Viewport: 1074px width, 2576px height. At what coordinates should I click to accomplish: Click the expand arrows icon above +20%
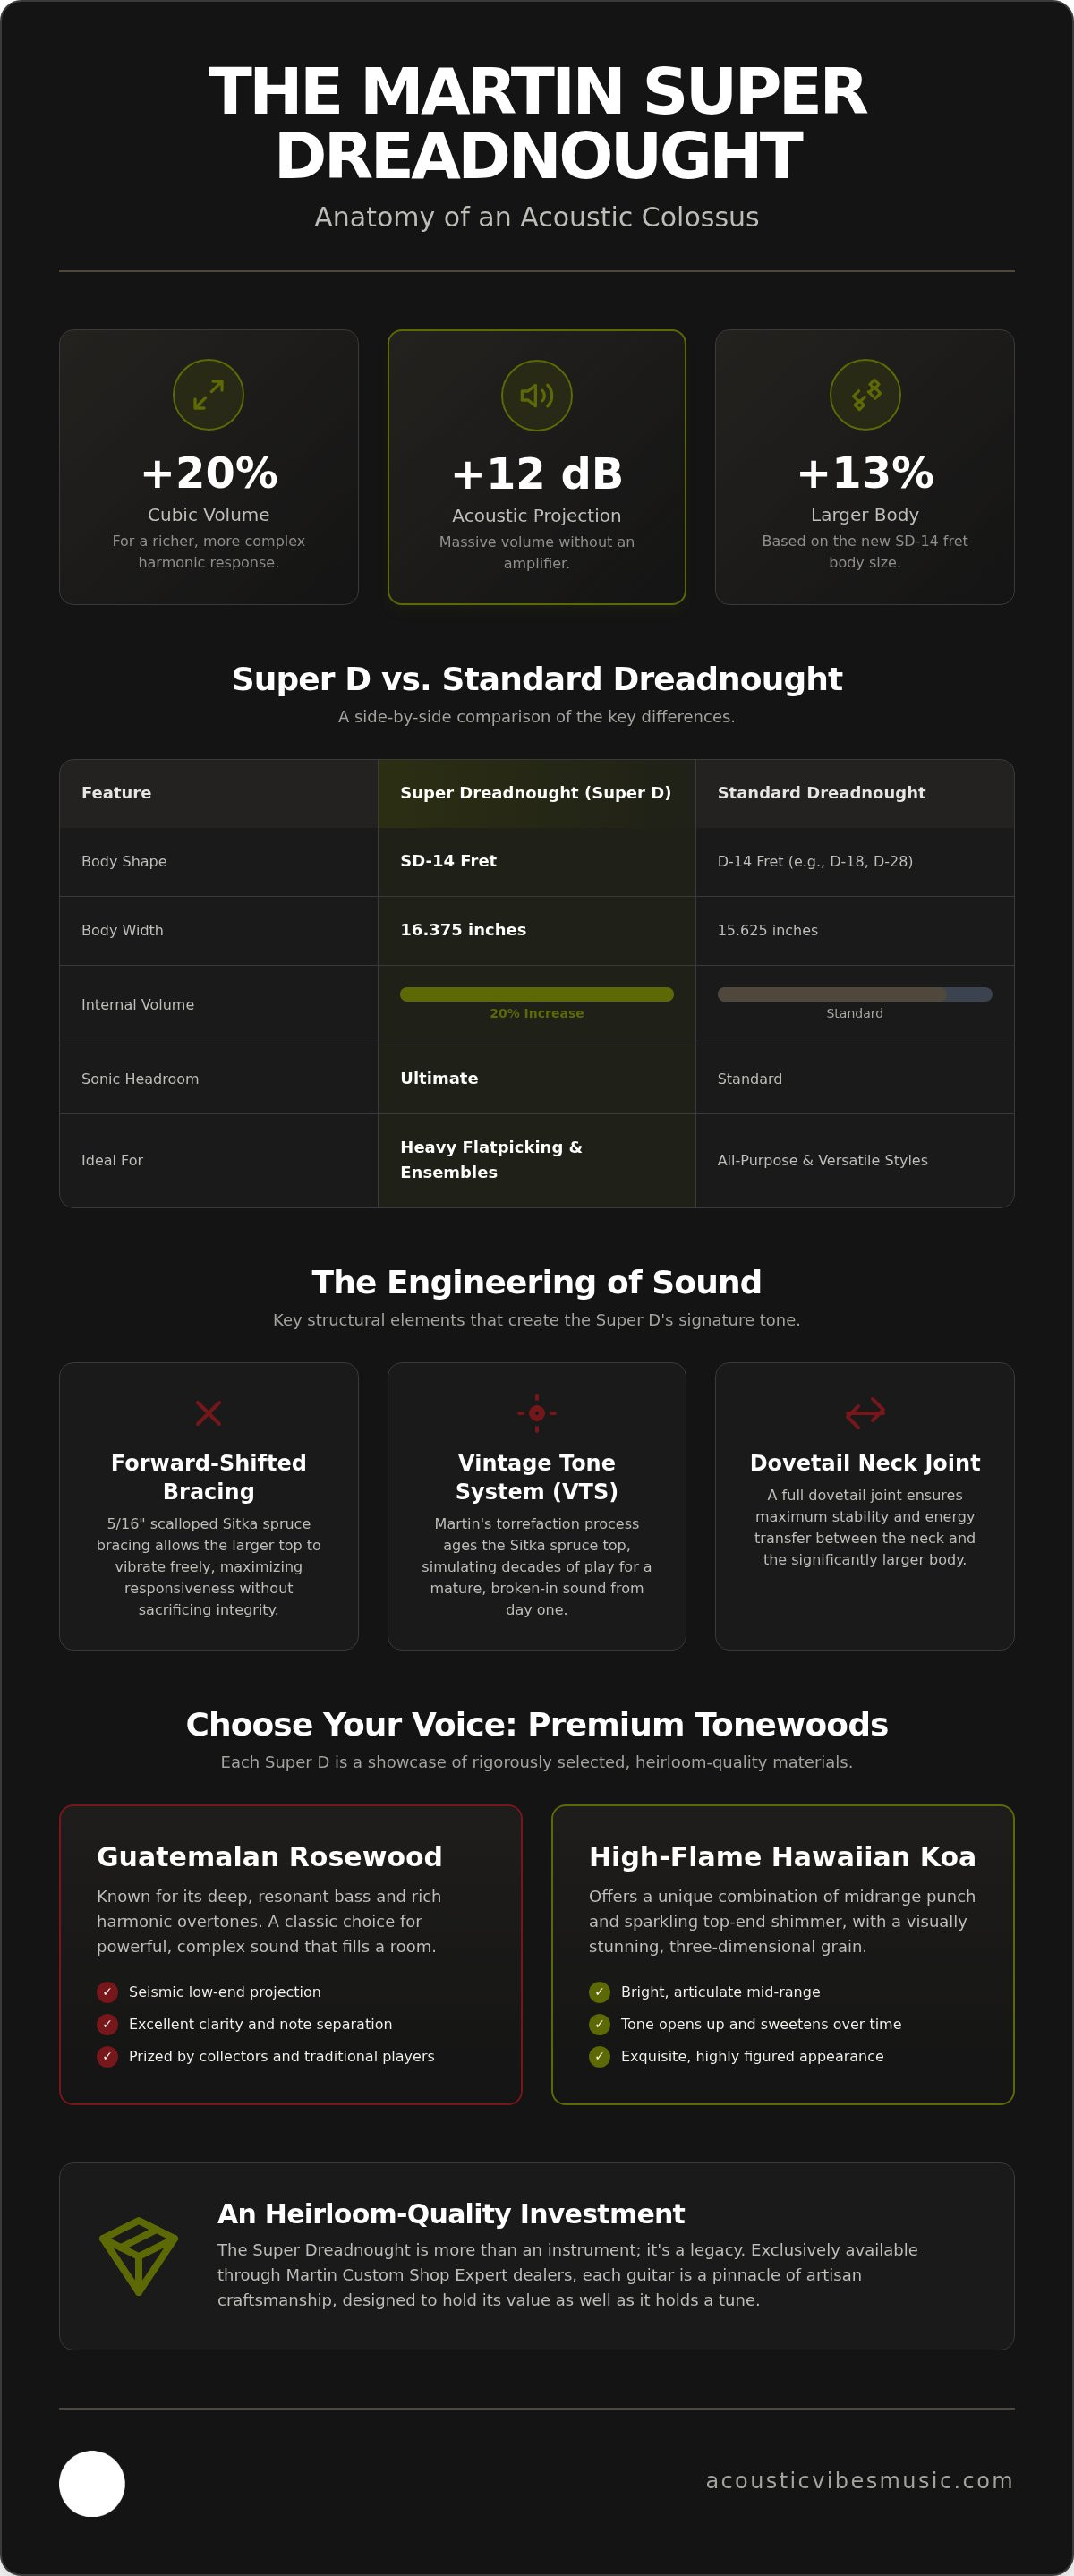[x=208, y=395]
